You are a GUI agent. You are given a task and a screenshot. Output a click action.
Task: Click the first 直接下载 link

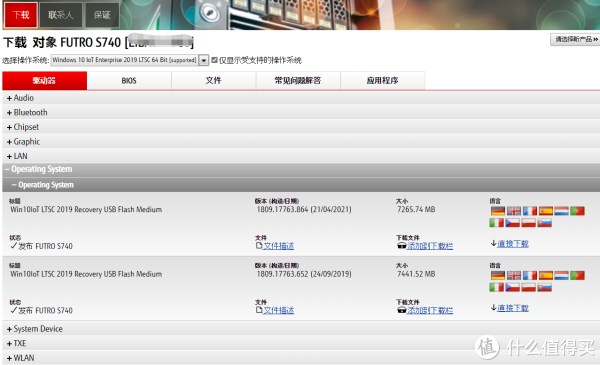(x=513, y=244)
